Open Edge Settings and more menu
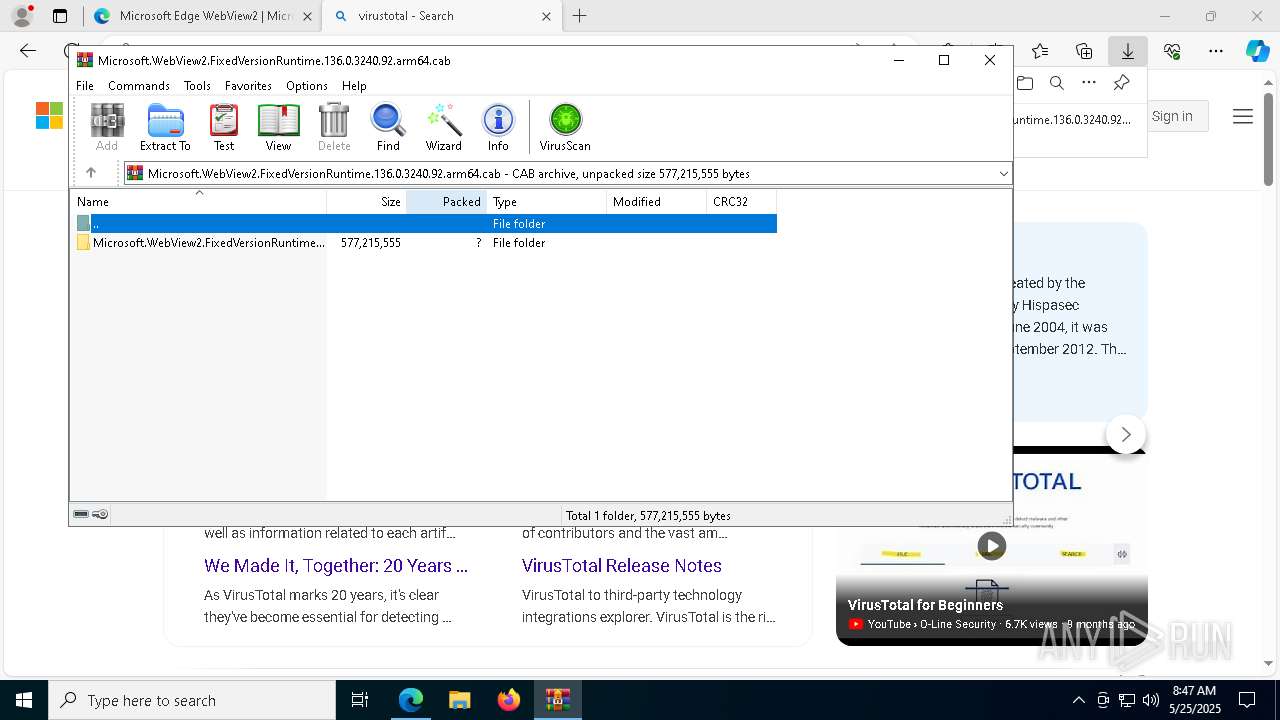Viewport: 1280px width, 720px height. (x=1216, y=51)
